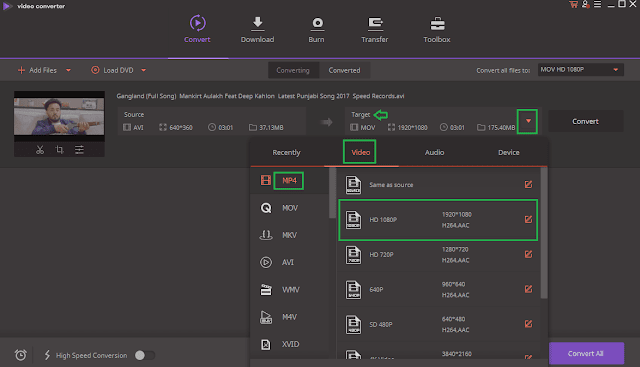Viewport: 640px width, 367px height.
Task: Edit the SD 480P preset
Action: tap(528, 324)
